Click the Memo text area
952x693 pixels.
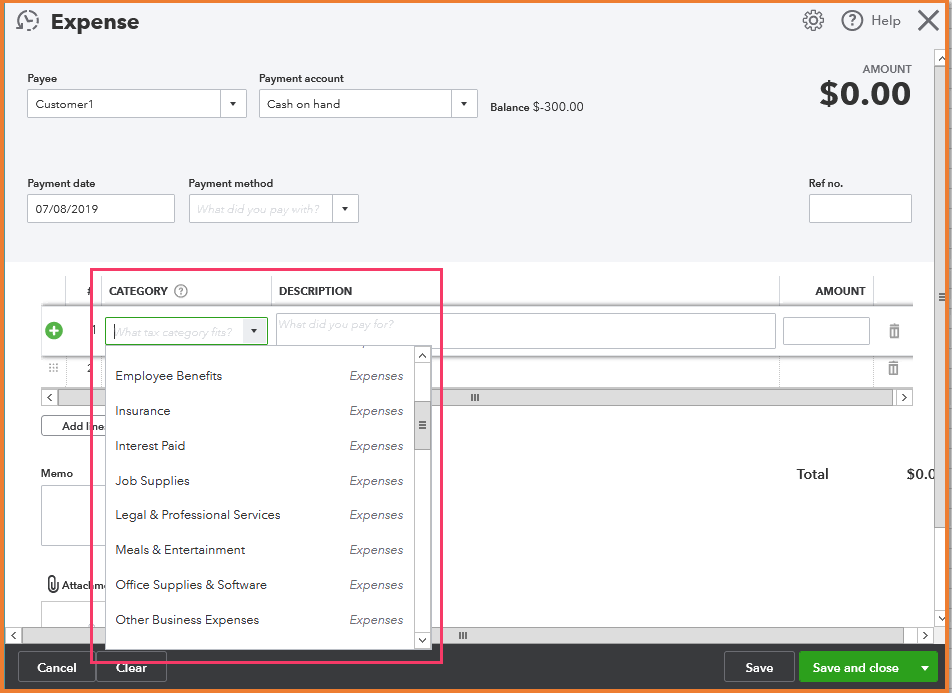click(x=73, y=516)
